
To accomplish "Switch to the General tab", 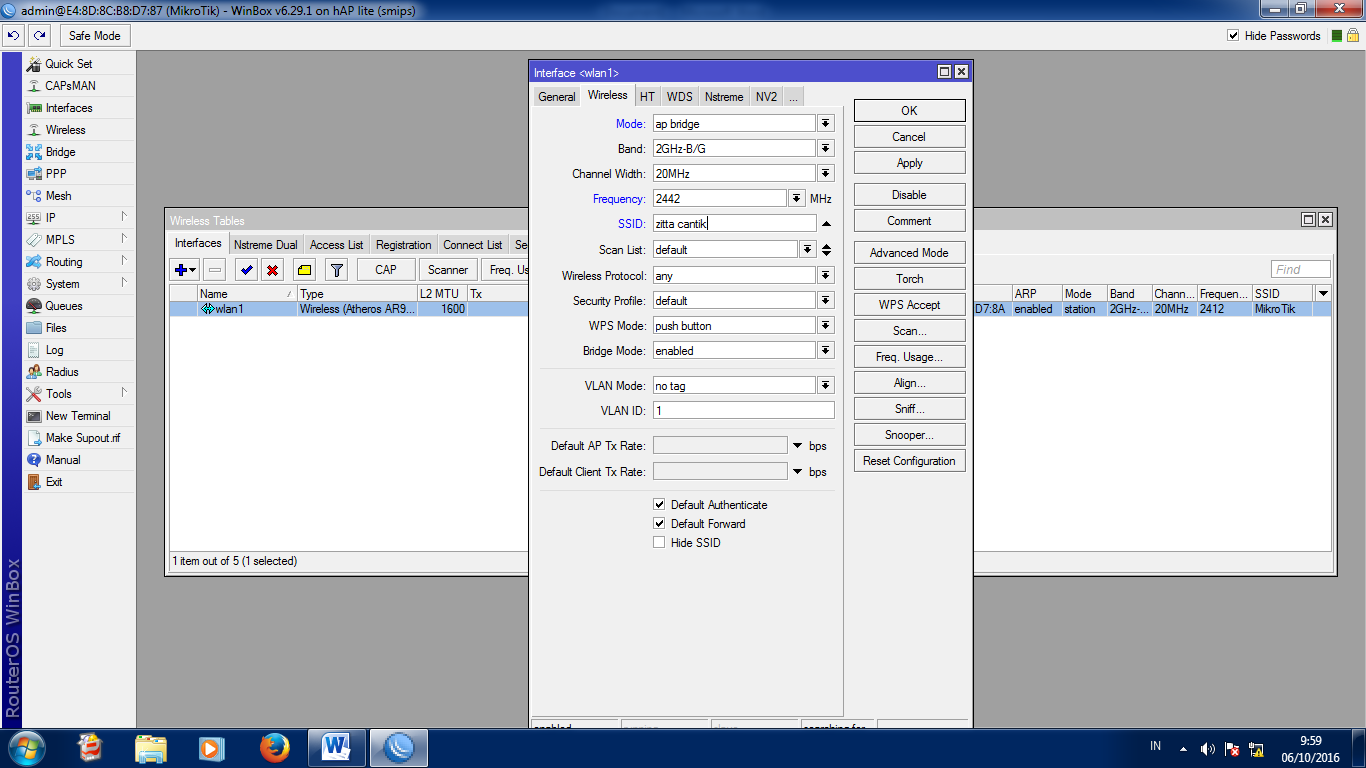I will pos(556,97).
